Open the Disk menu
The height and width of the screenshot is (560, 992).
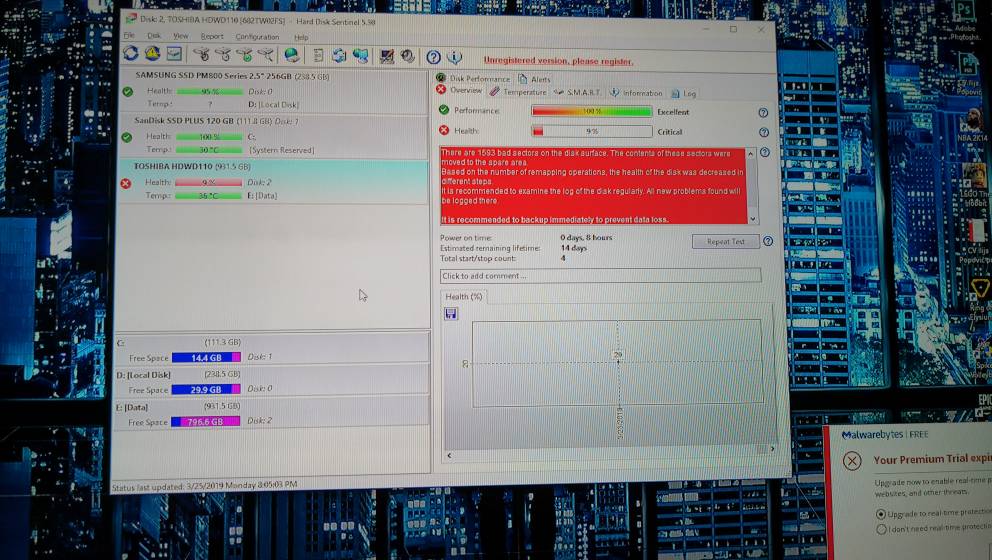click(x=154, y=36)
